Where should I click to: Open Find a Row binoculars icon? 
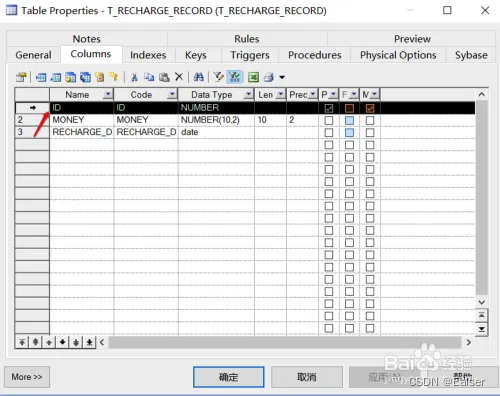click(x=199, y=77)
